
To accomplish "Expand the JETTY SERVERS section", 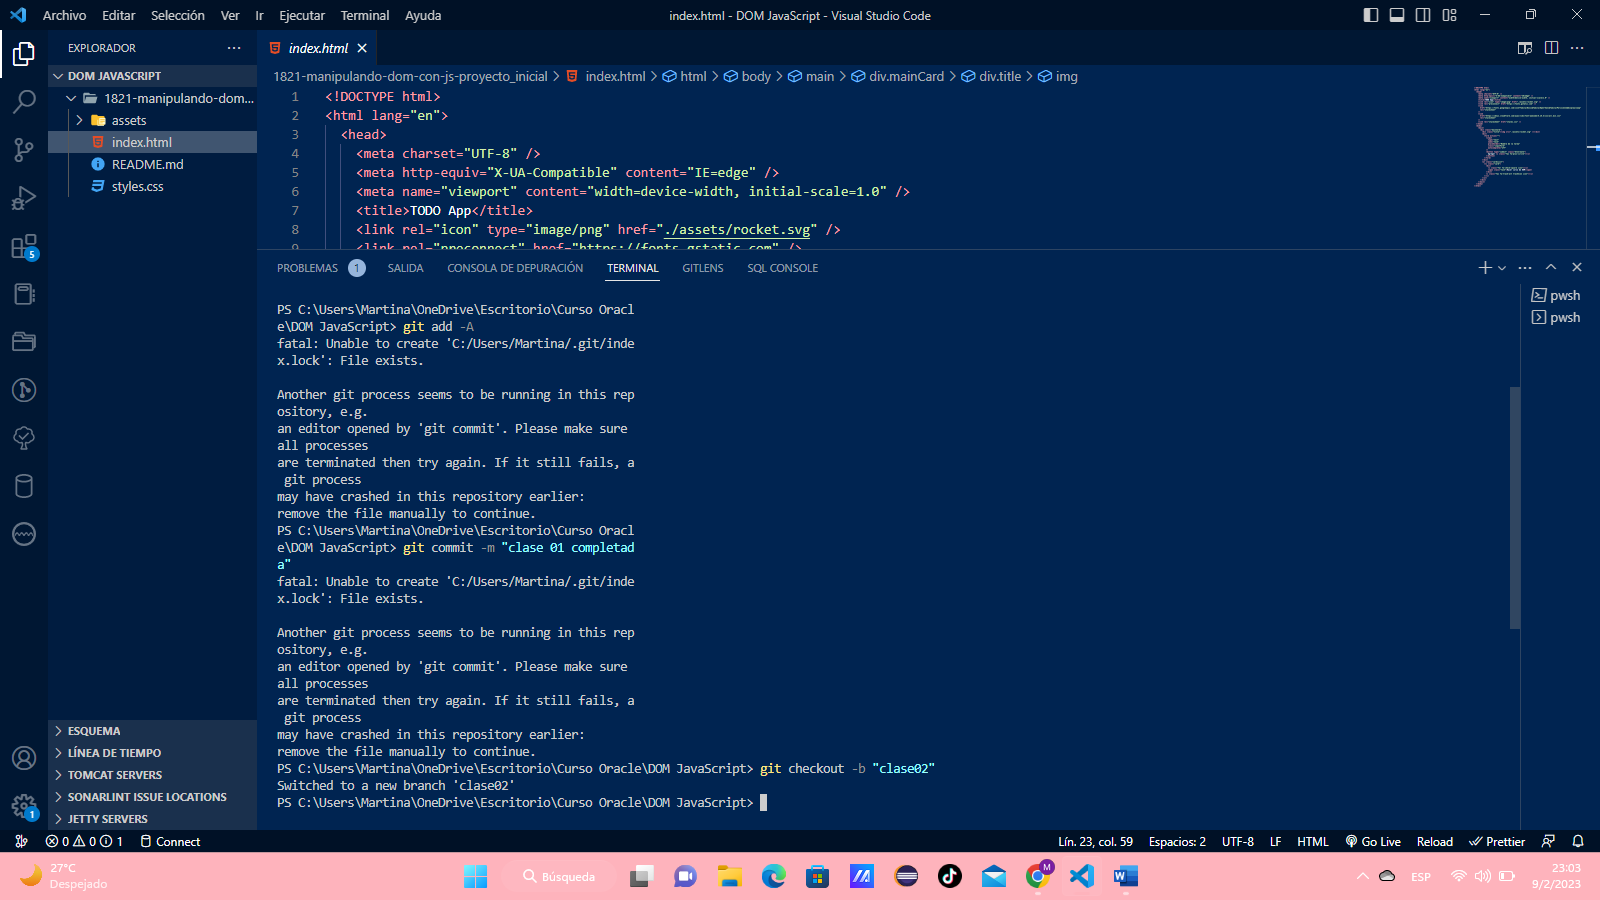I will 152,819.
